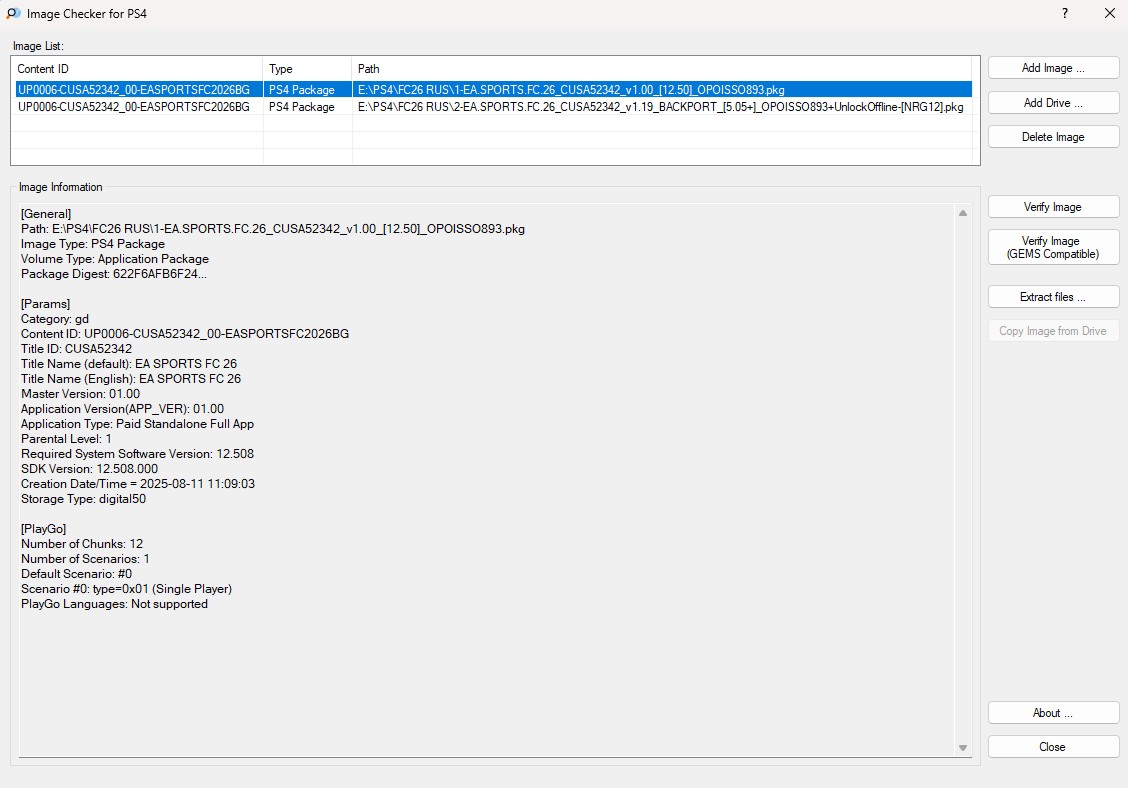Click the Type column header
The image size is (1128, 788).
pyautogui.click(x=307, y=69)
